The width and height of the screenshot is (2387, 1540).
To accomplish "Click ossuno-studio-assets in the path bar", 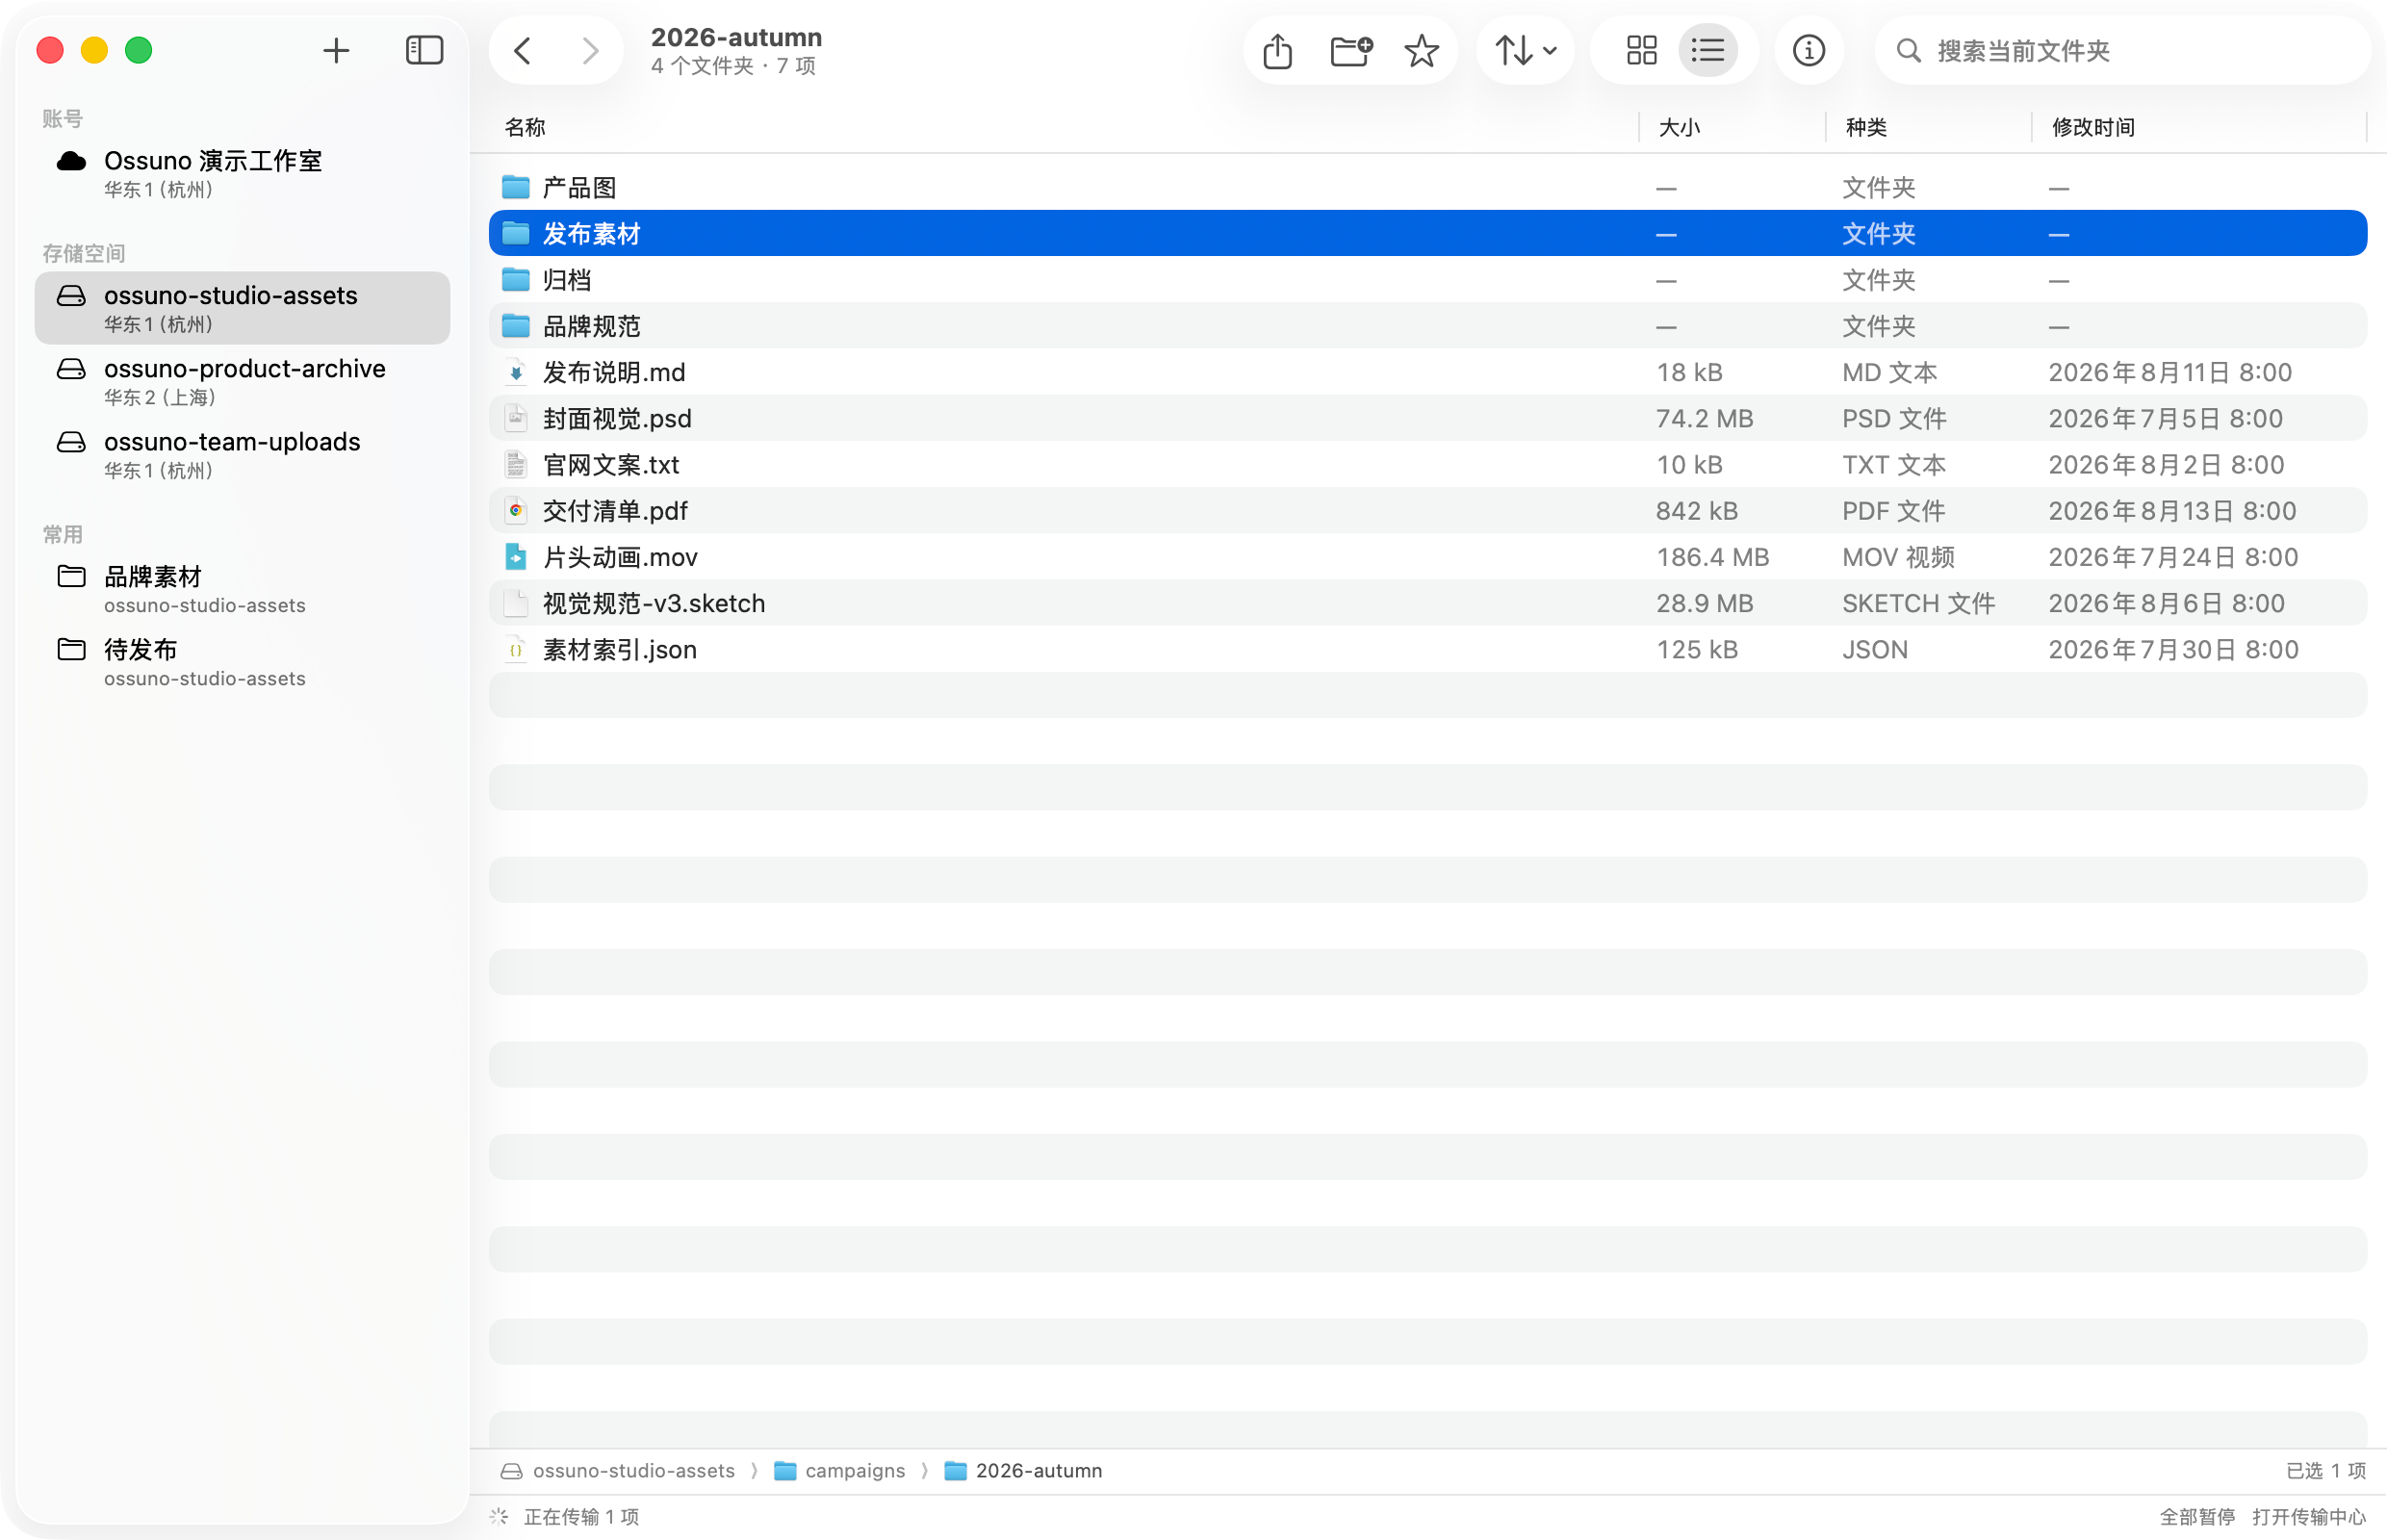I will click(x=617, y=1470).
